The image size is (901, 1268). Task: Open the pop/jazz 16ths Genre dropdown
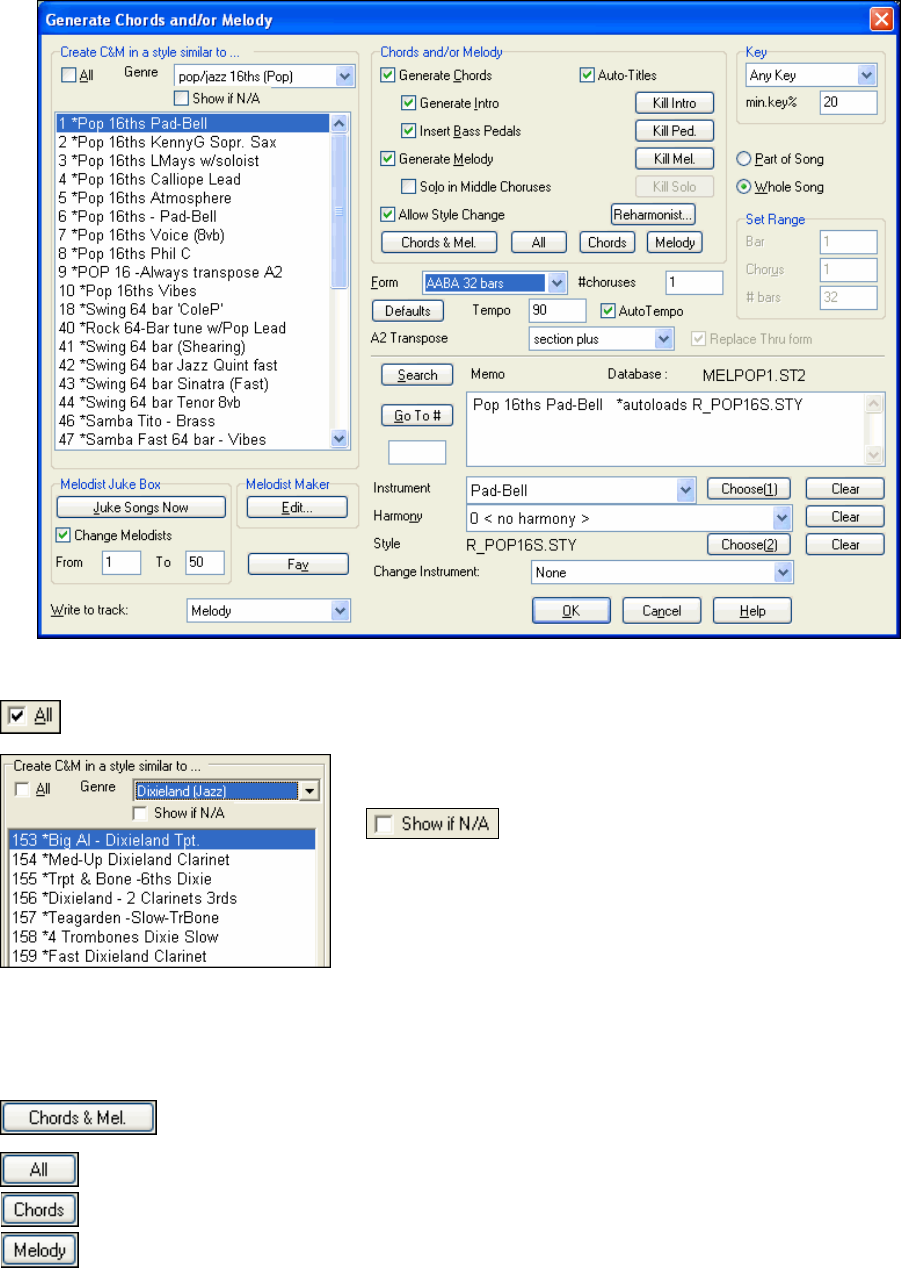(x=345, y=76)
